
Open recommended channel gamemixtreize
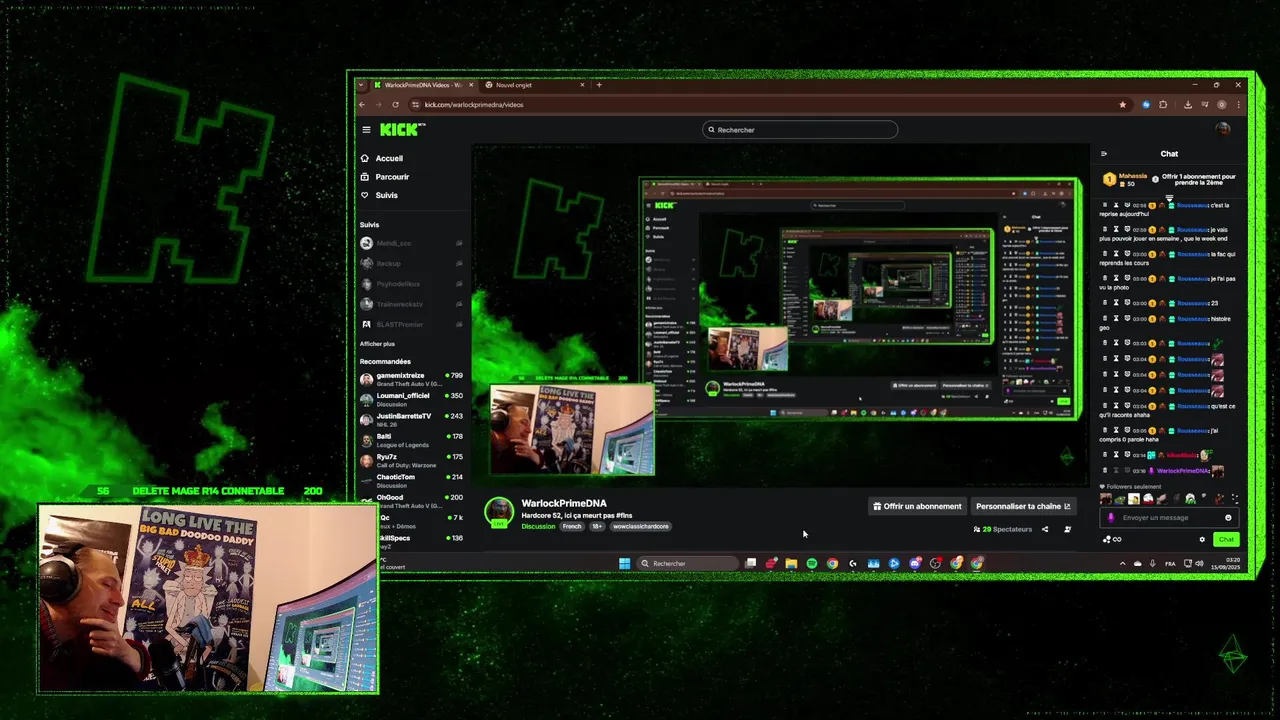pos(412,379)
